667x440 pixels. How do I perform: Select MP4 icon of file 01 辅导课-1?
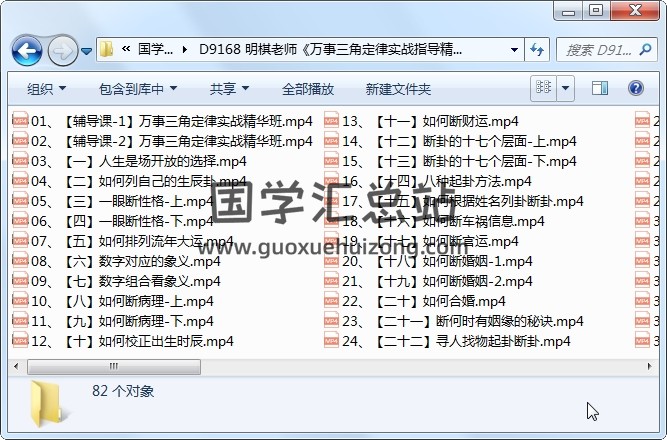20,121
